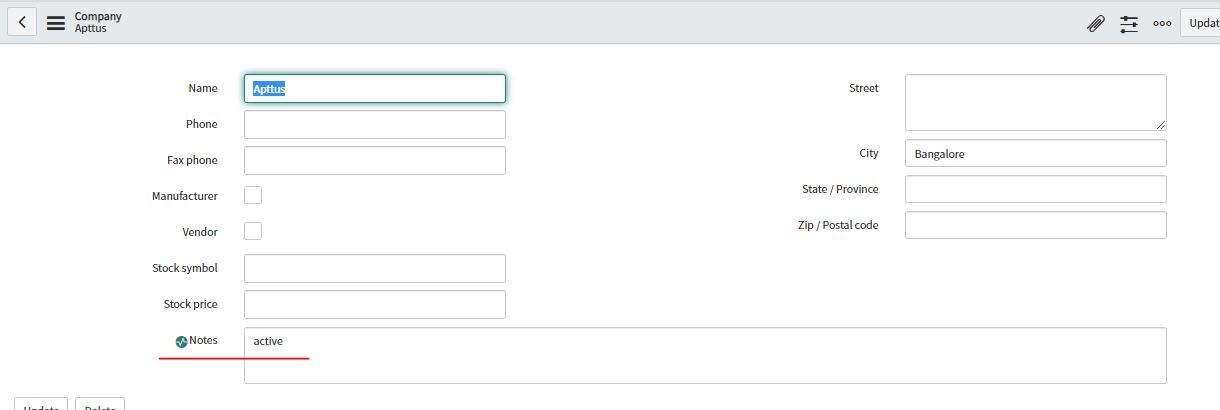This screenshot has height=410, width=1220.
Task: Click the Street text area
Action: click(1036, 102)
